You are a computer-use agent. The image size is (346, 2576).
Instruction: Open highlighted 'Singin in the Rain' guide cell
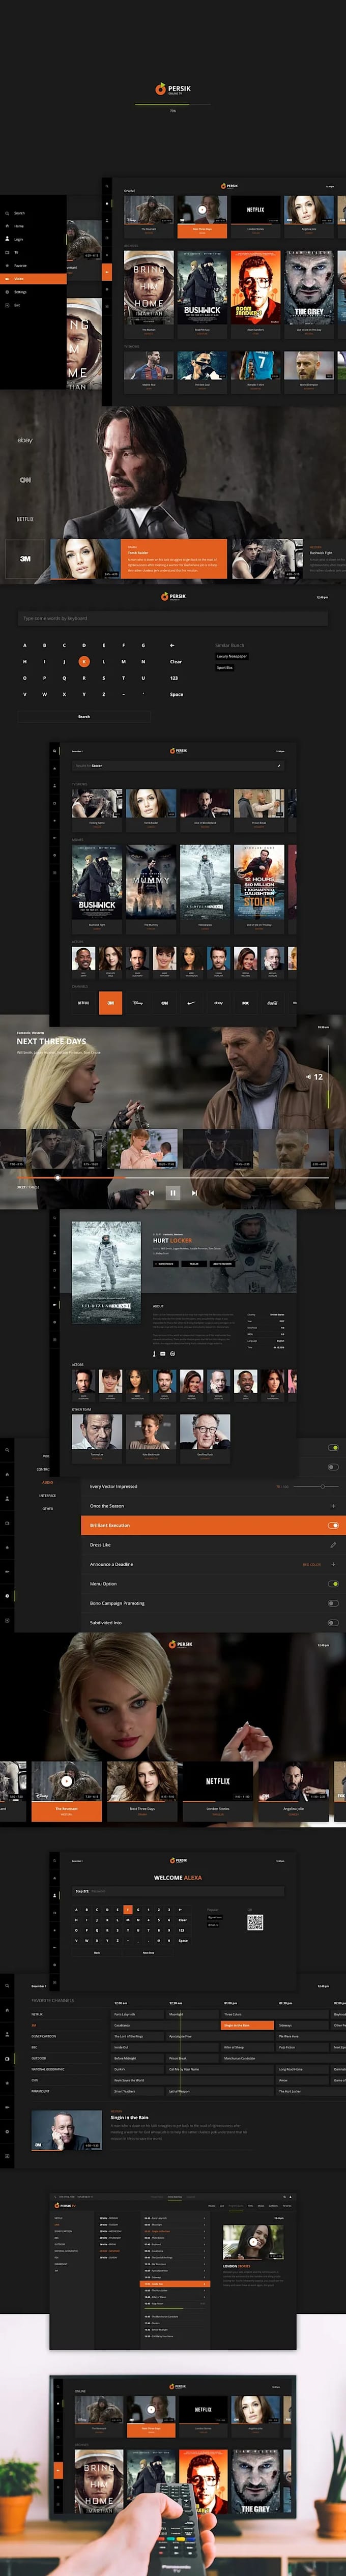247,2025
